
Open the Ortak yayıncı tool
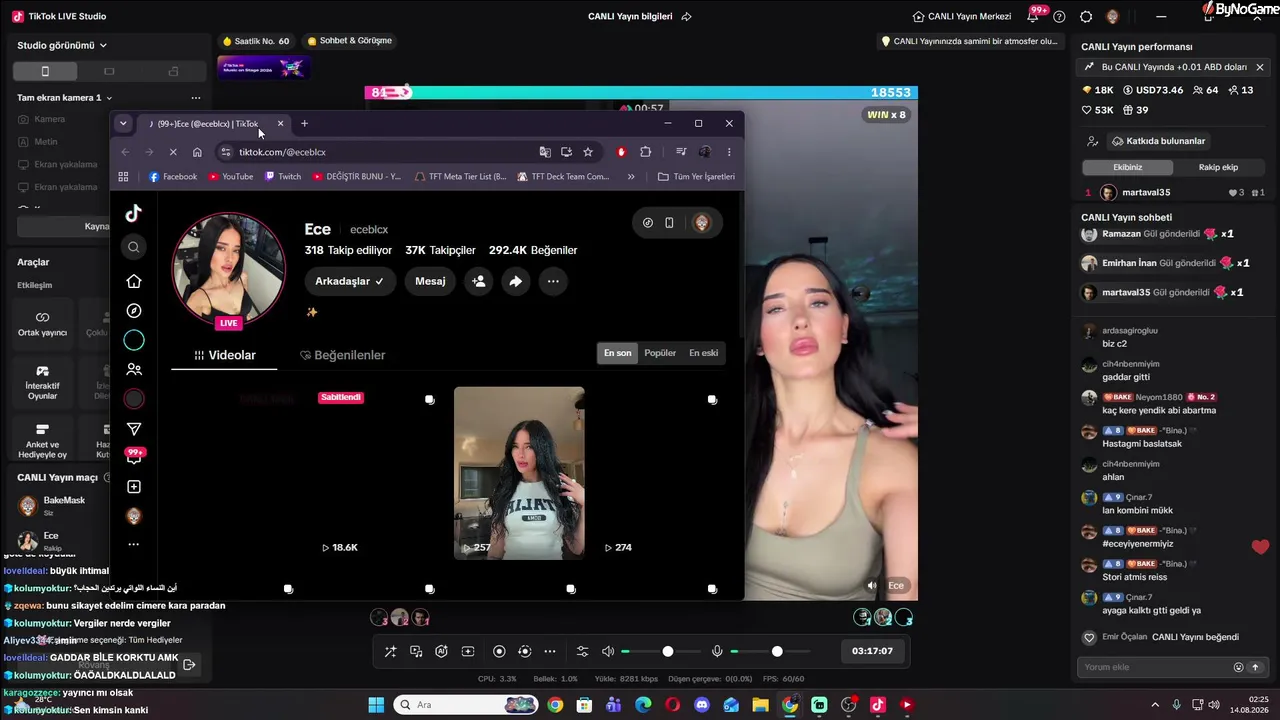(x=42, y=322)
